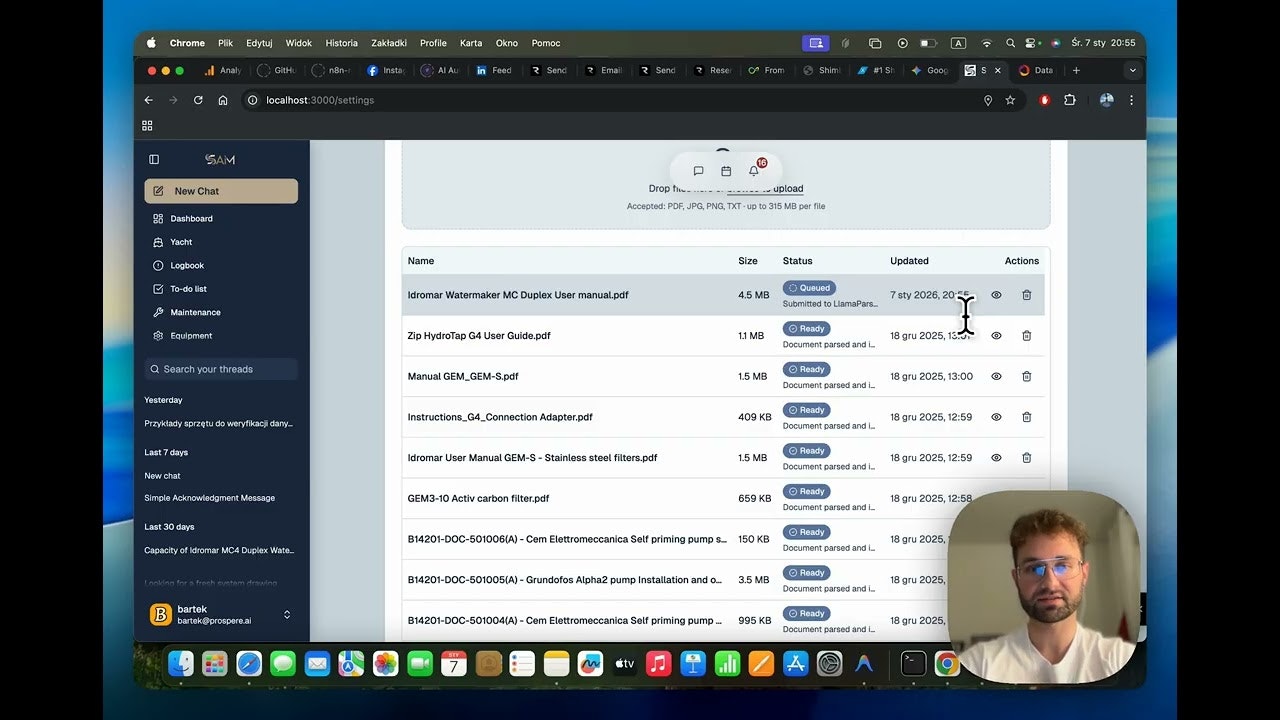Select GEM3-10 Activ carbon filter.pdf row
The image size is (1280, 720).
[723, 498]
